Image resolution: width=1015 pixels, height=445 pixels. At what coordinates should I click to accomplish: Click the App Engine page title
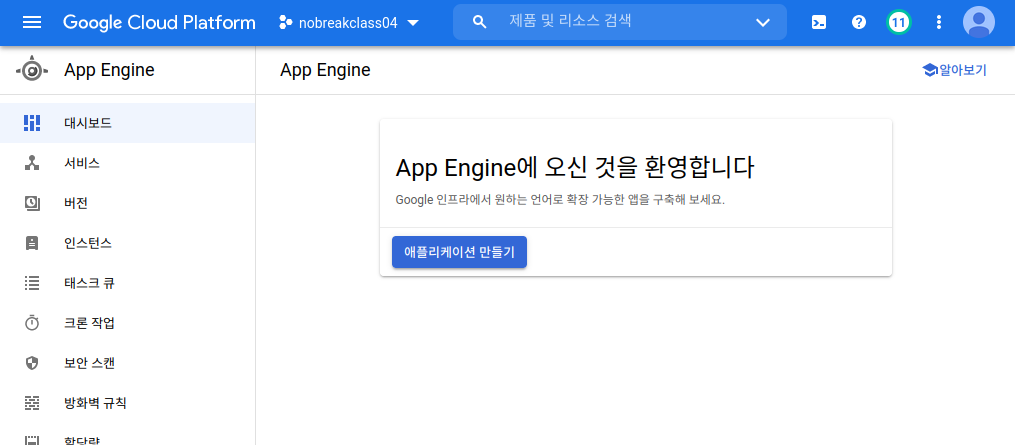(x=326, y=71)
